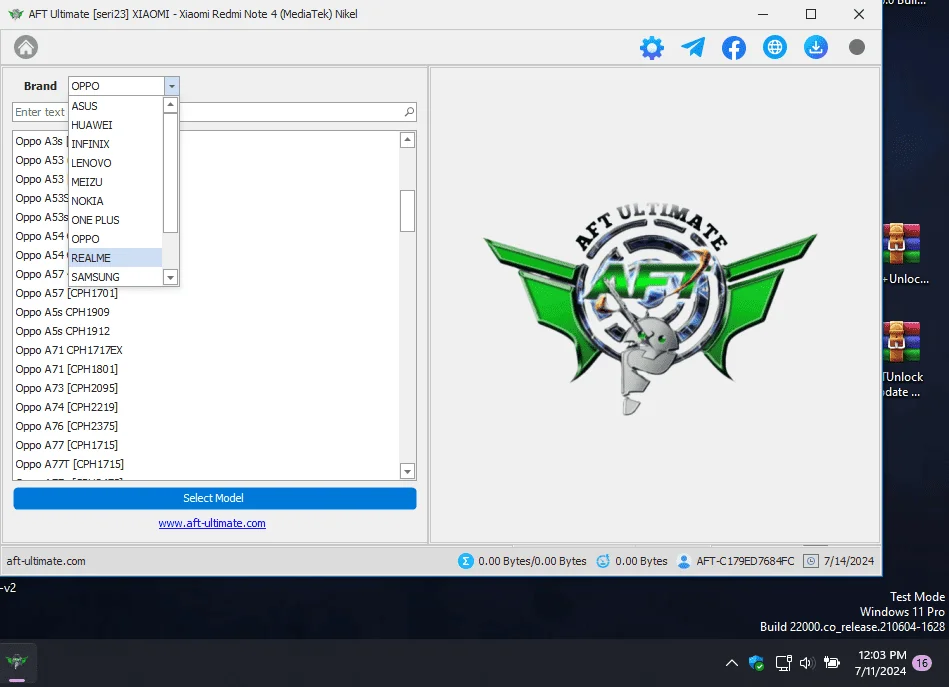Open the network tray icon
949x687 pixels.
783,663
